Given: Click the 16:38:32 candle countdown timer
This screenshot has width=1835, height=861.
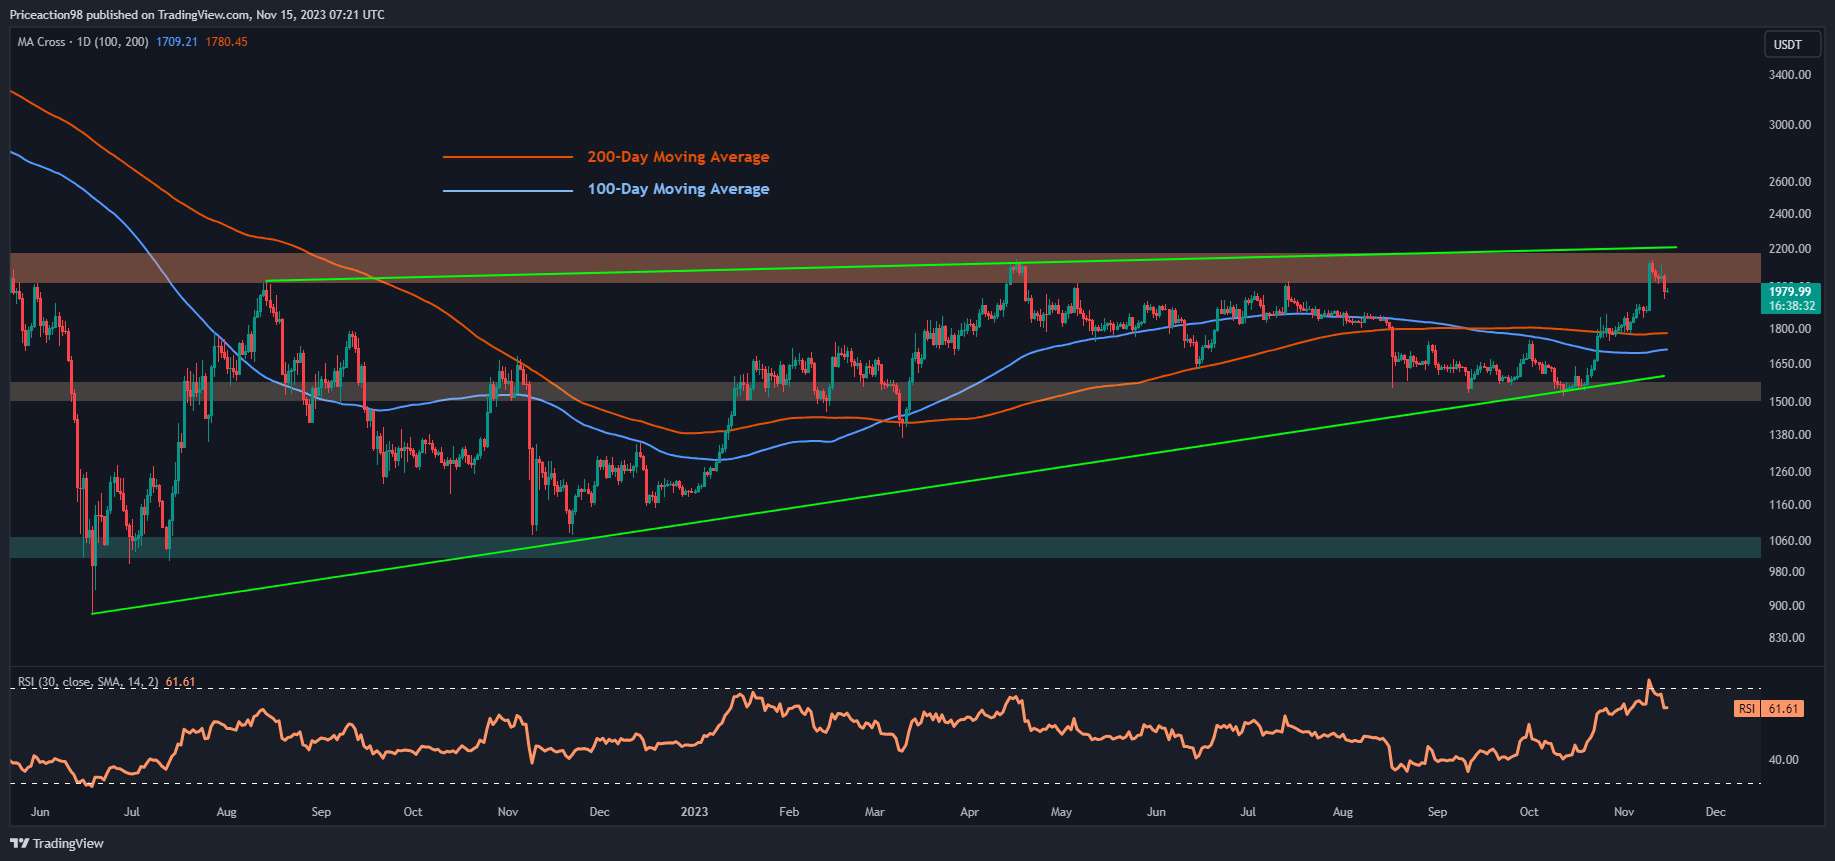Looking at the screenshot, I should (1791, 306).
